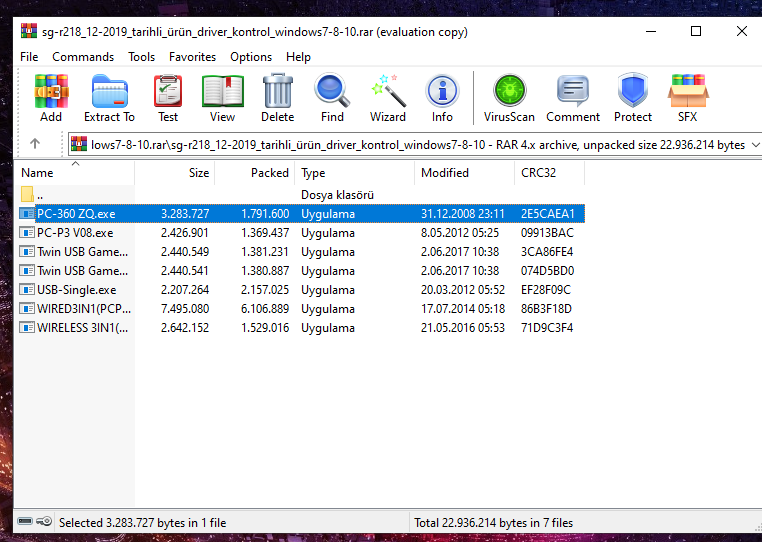This screenshot has width=762, height=542.
Task: Click packed size 2.157.025
Action: tap(265, 290)
